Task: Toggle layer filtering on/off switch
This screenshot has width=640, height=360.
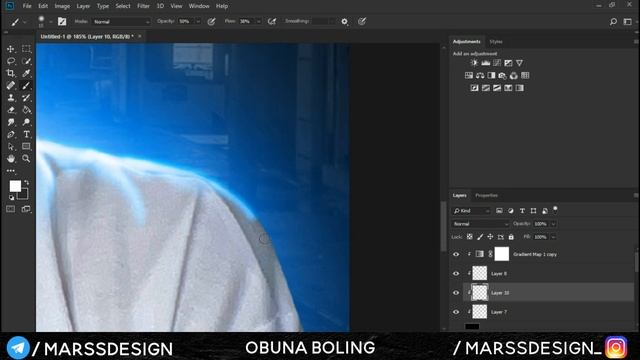Action: (555, 209)
